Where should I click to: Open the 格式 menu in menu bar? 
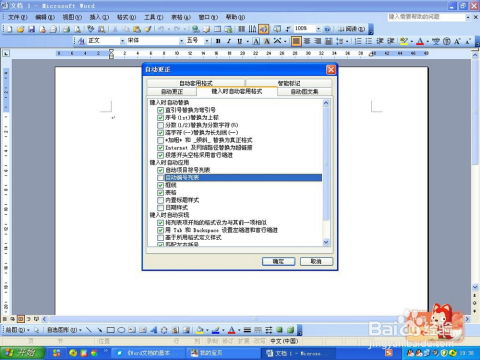[126, 17]
